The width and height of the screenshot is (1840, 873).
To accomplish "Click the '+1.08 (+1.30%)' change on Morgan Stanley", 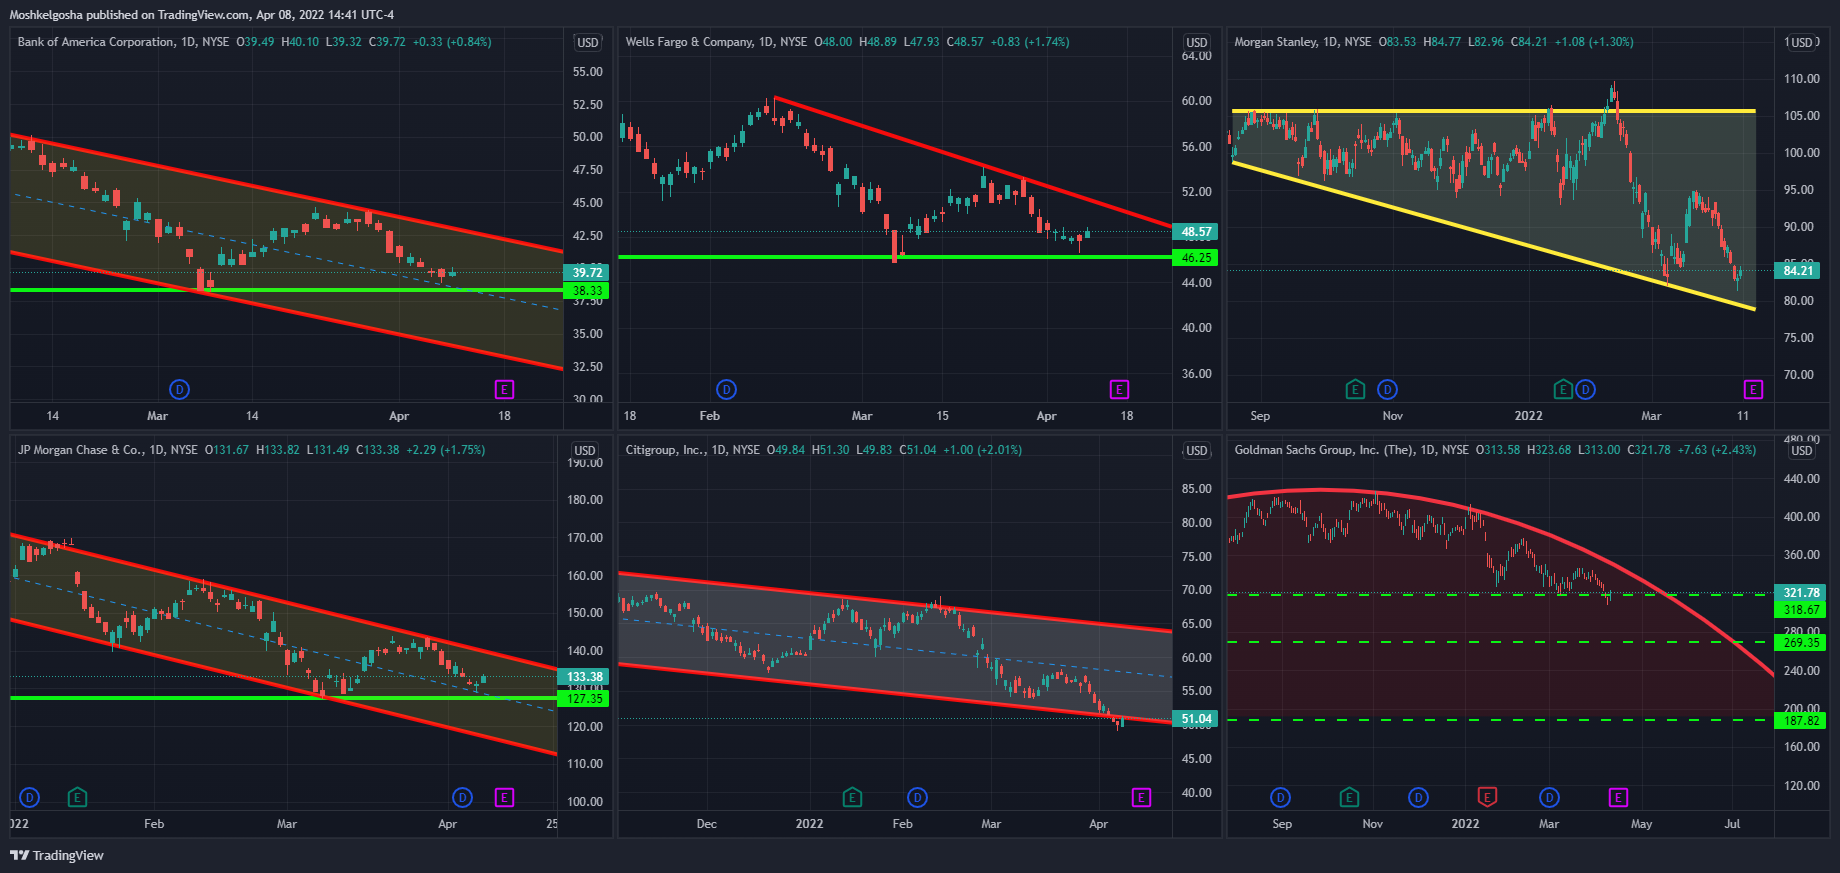I will (1594, 42).
